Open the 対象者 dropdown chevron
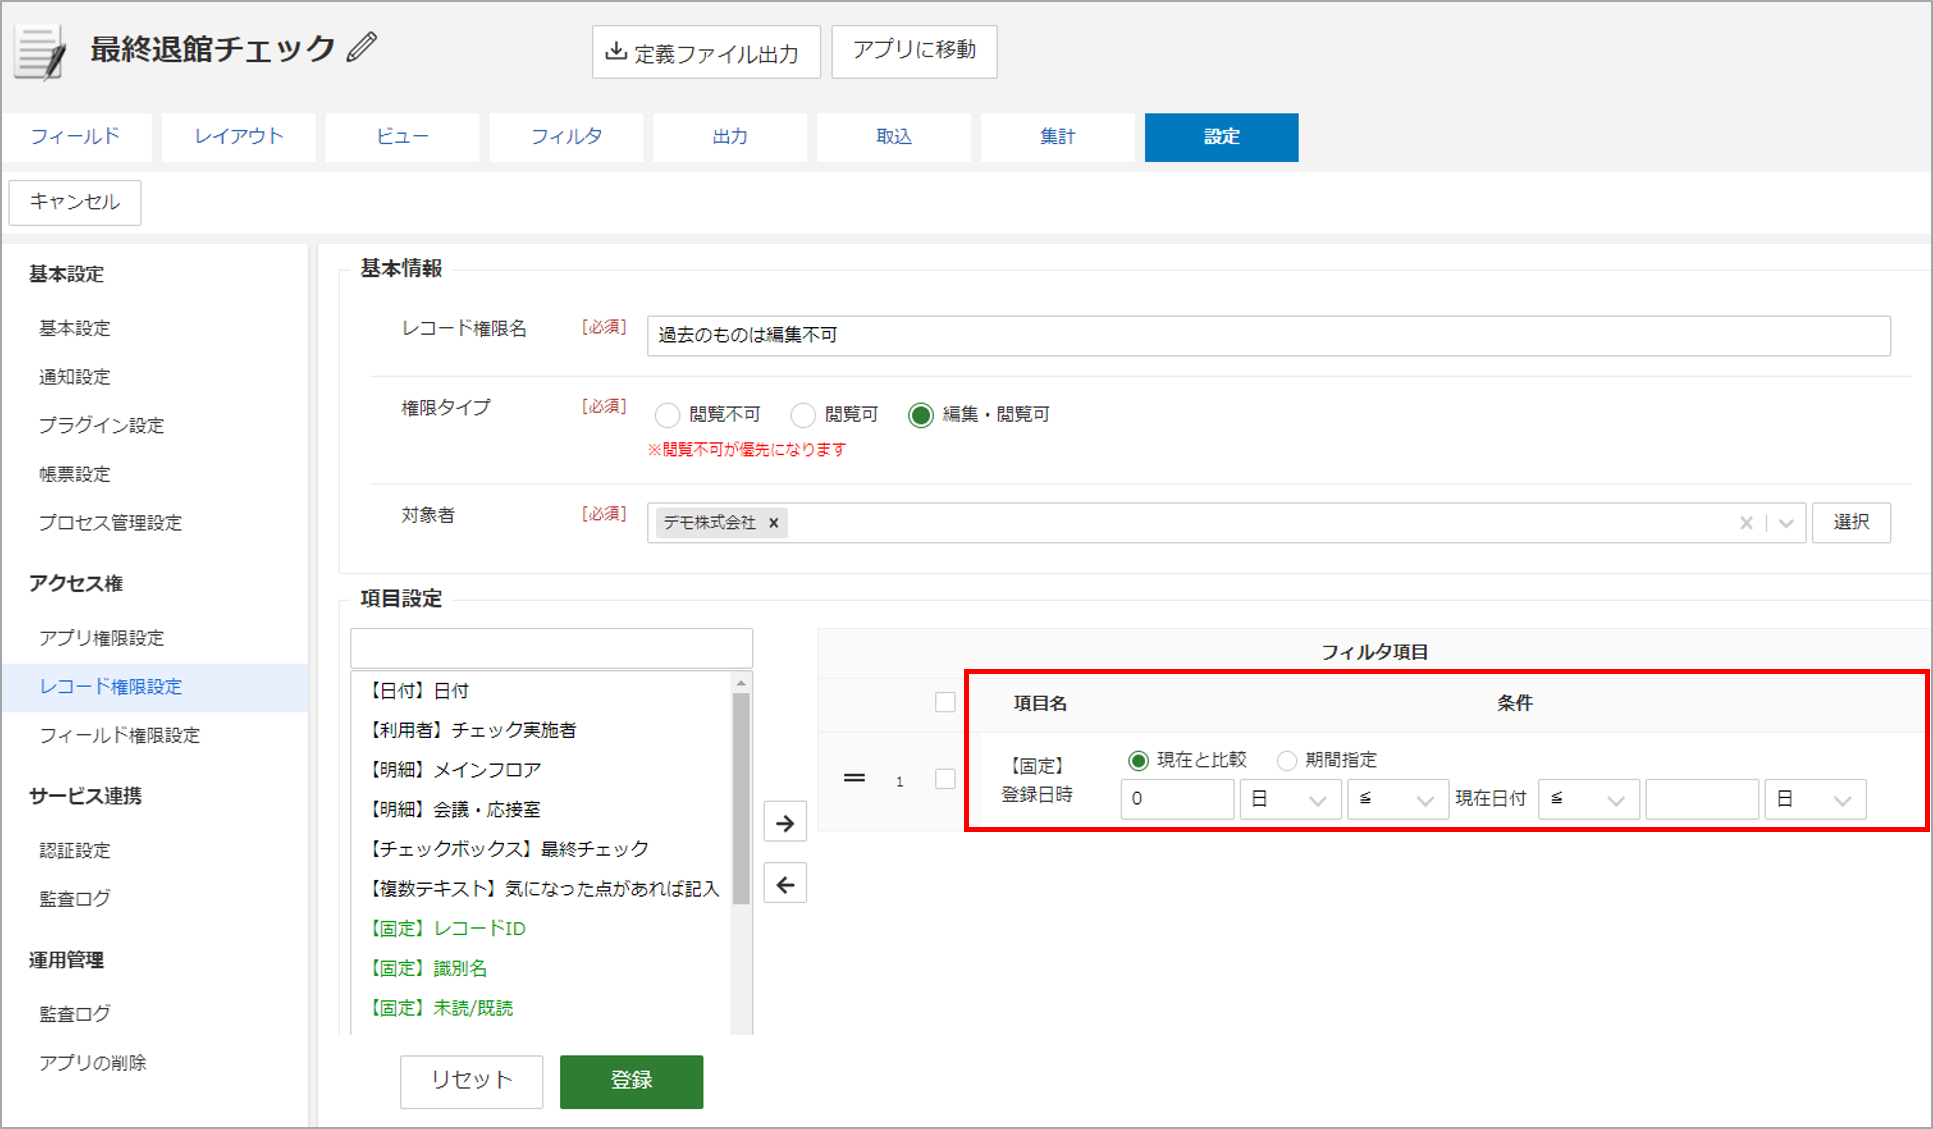 pyautogui.click(x=1786, y=523)
